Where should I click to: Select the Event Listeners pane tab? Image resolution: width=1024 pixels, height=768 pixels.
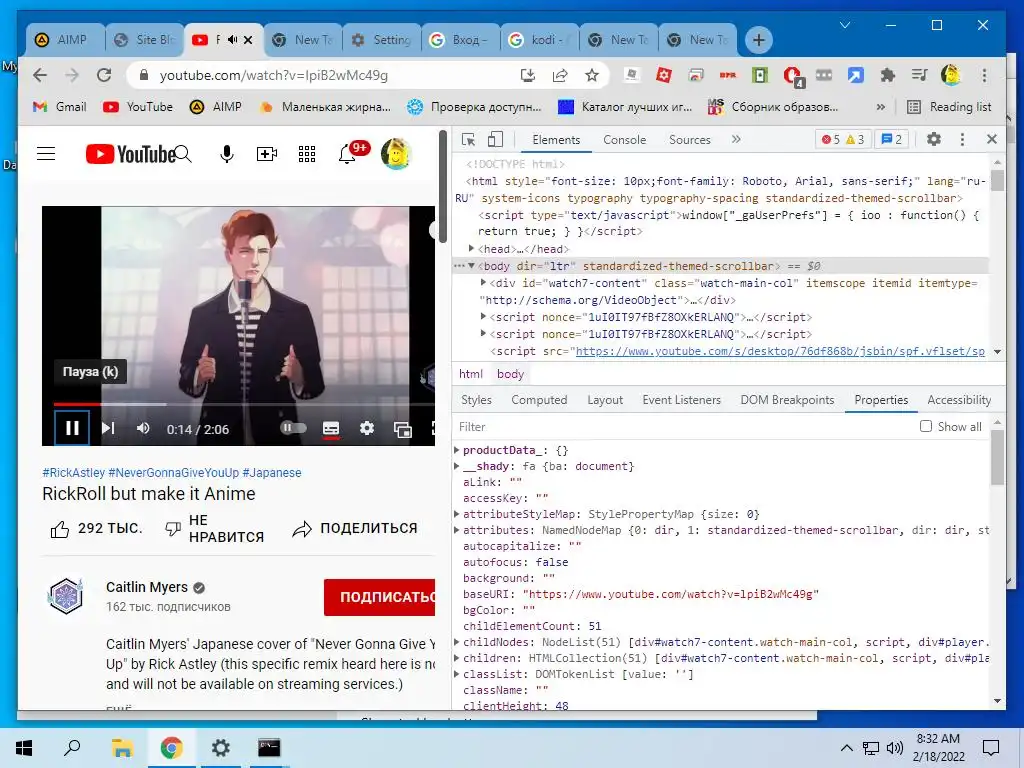(x=681, y=400)
